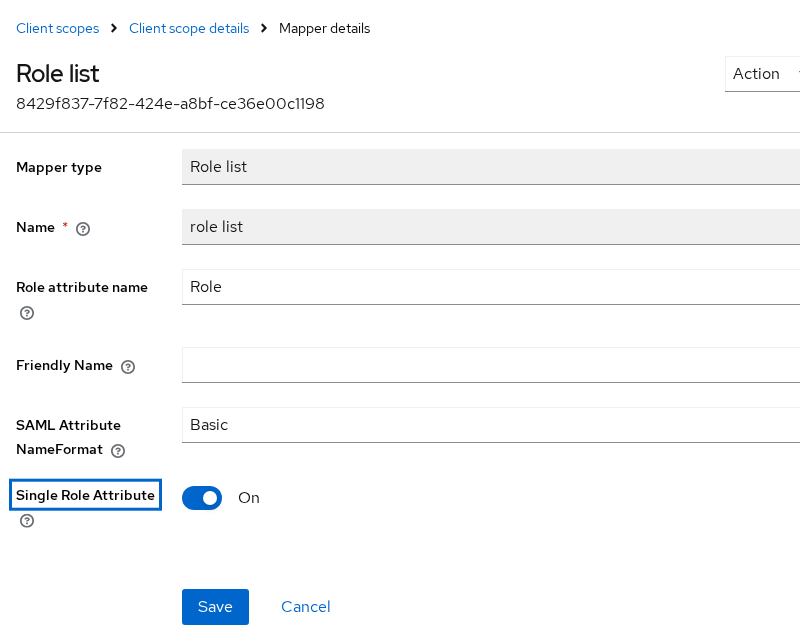The width and height of the screenshot is (800, 644).
Task: Click the Single Role Attribute label
Action: [x=85, y=495]
